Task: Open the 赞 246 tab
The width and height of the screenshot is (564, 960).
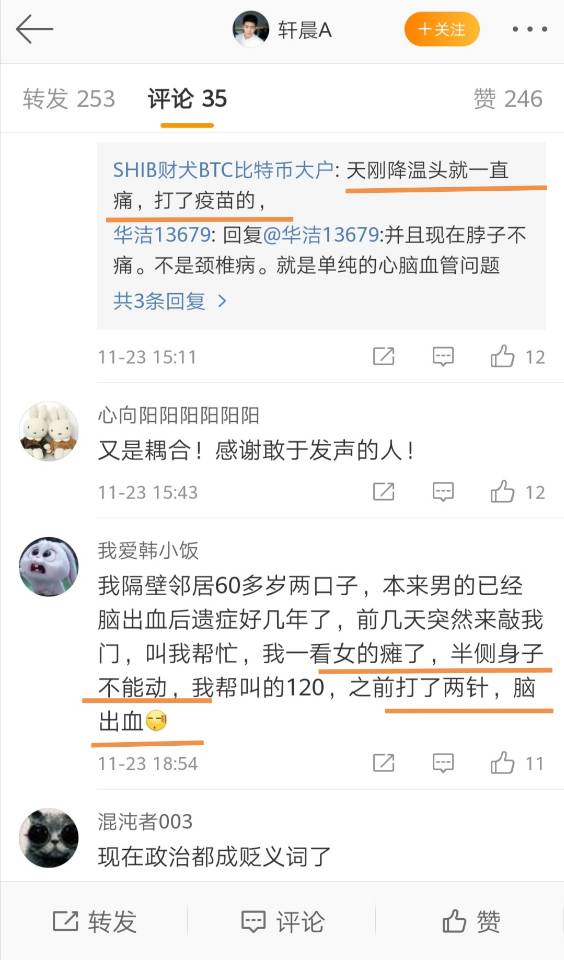Action: coord(508,99)
